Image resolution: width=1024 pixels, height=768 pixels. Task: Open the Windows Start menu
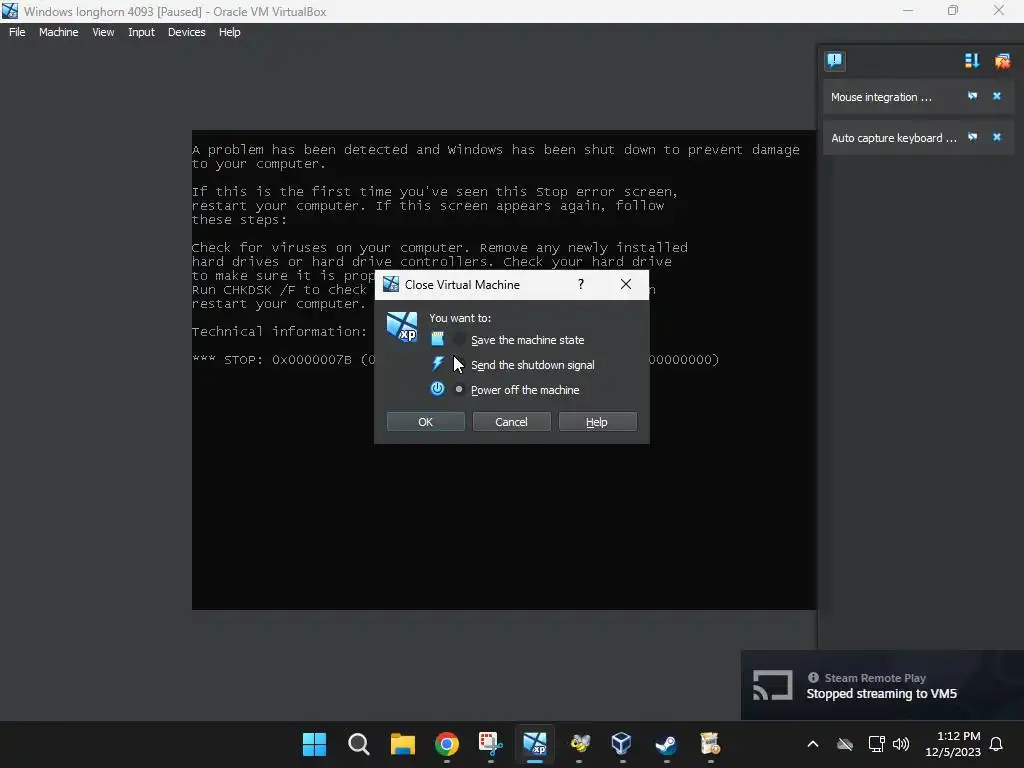(x=314, y=744)
